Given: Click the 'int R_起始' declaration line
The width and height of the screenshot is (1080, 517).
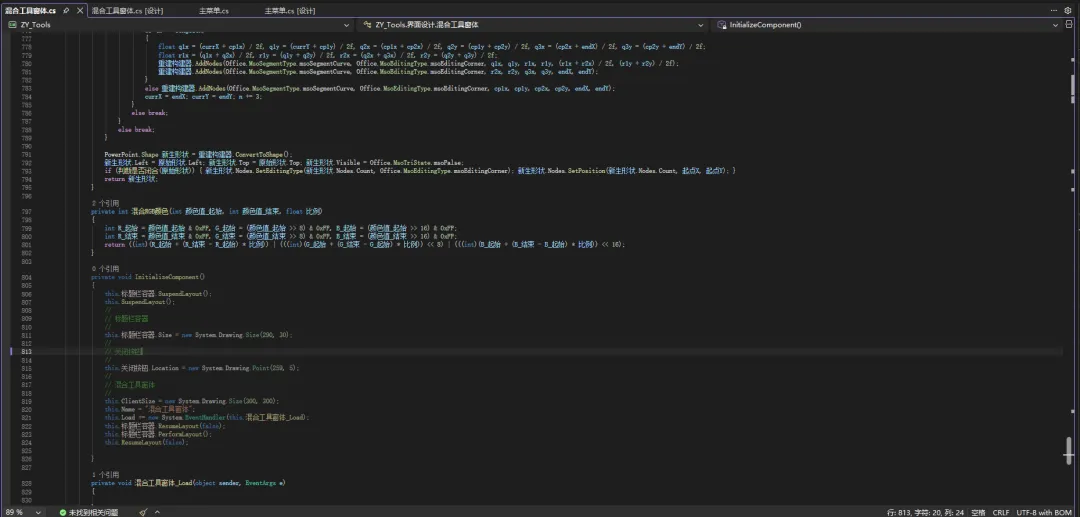Looking at the screenshot, I should pyautogui.click(x=280, y=228).
